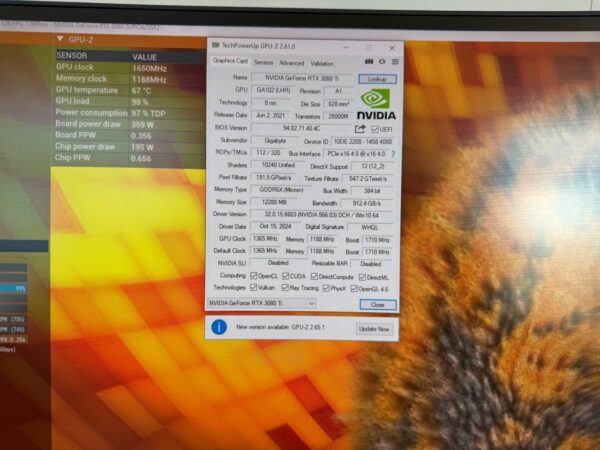The width and height of the screenshot is (600, 450).
Task: Click the Resizable BAR field Disabled
Action: [x=371, y=264]
